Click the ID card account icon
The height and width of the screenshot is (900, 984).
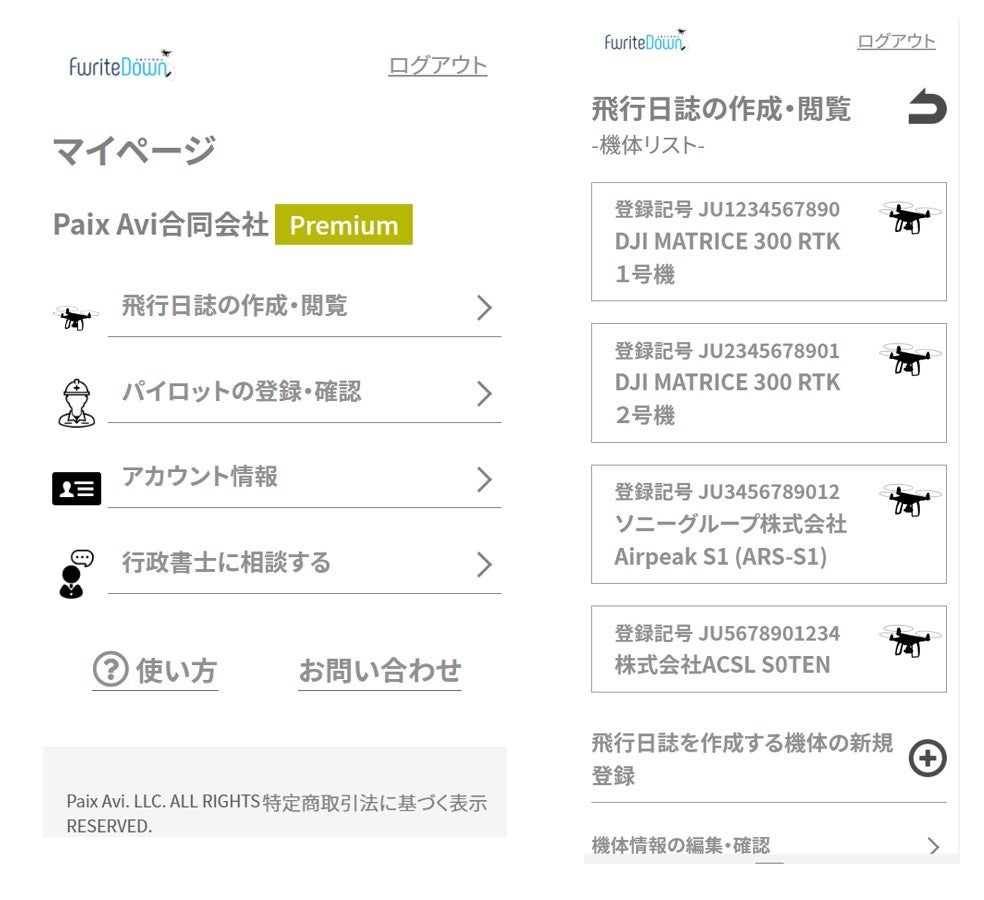(77, 488)
